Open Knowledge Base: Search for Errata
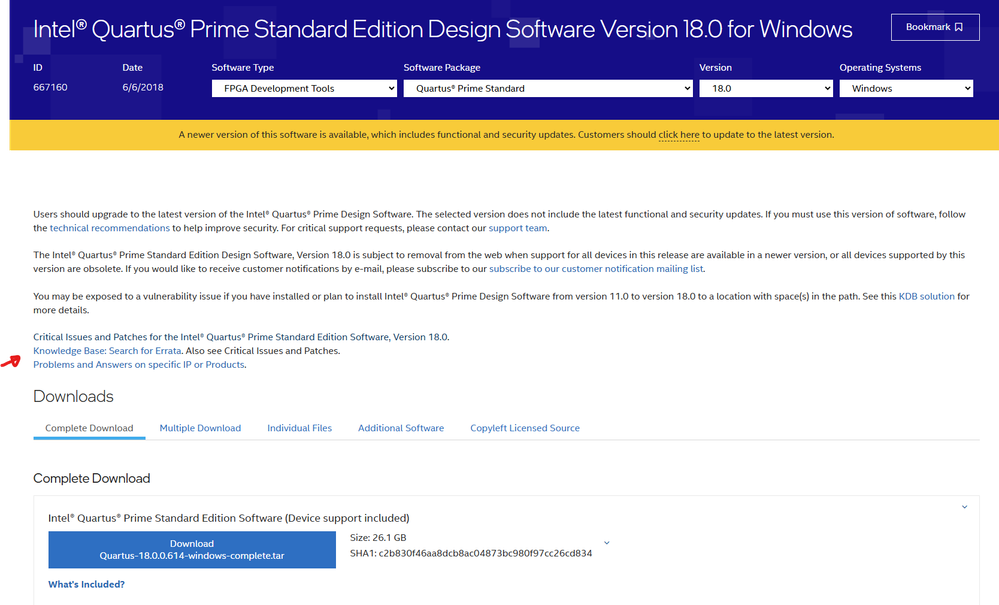Viewport: 999px width, 605px height. (107, 351)
